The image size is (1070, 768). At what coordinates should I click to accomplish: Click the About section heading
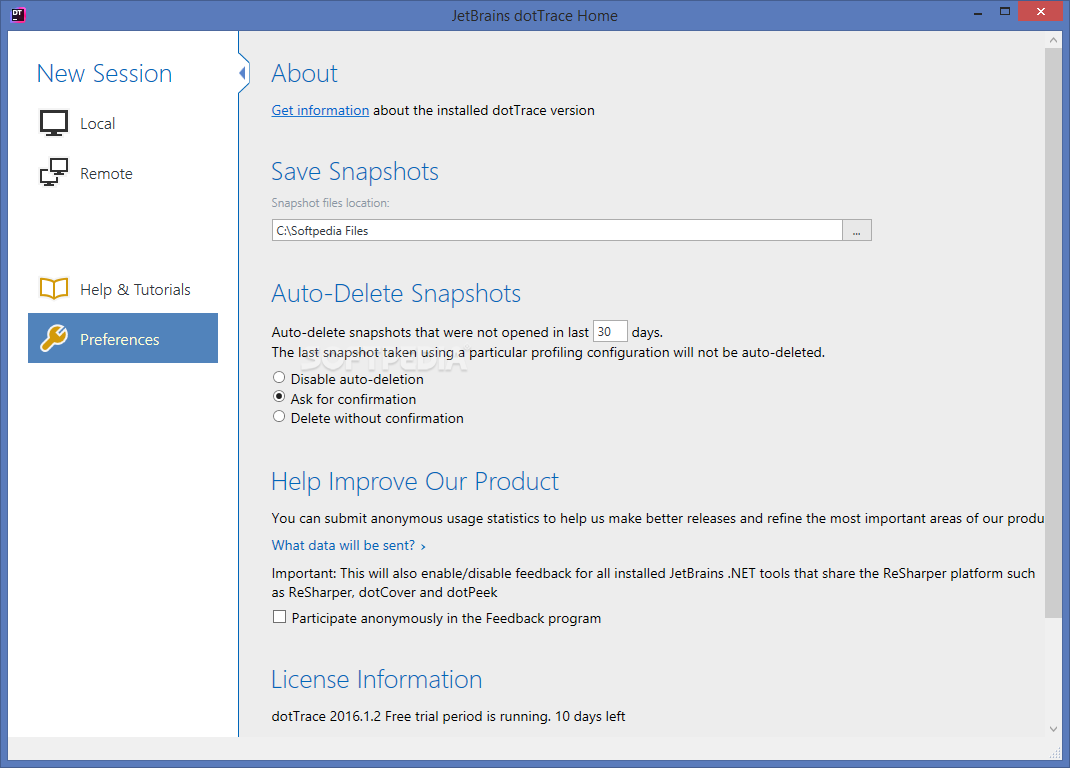[304, 74]
